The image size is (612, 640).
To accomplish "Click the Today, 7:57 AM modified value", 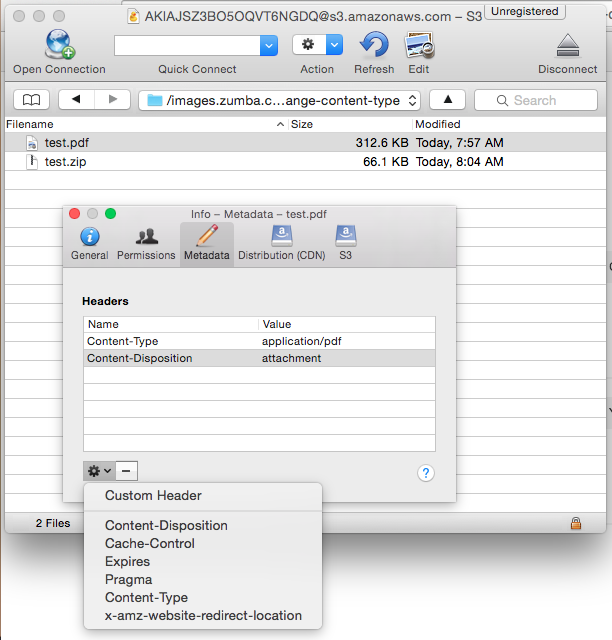I will [x=459, y=143].
